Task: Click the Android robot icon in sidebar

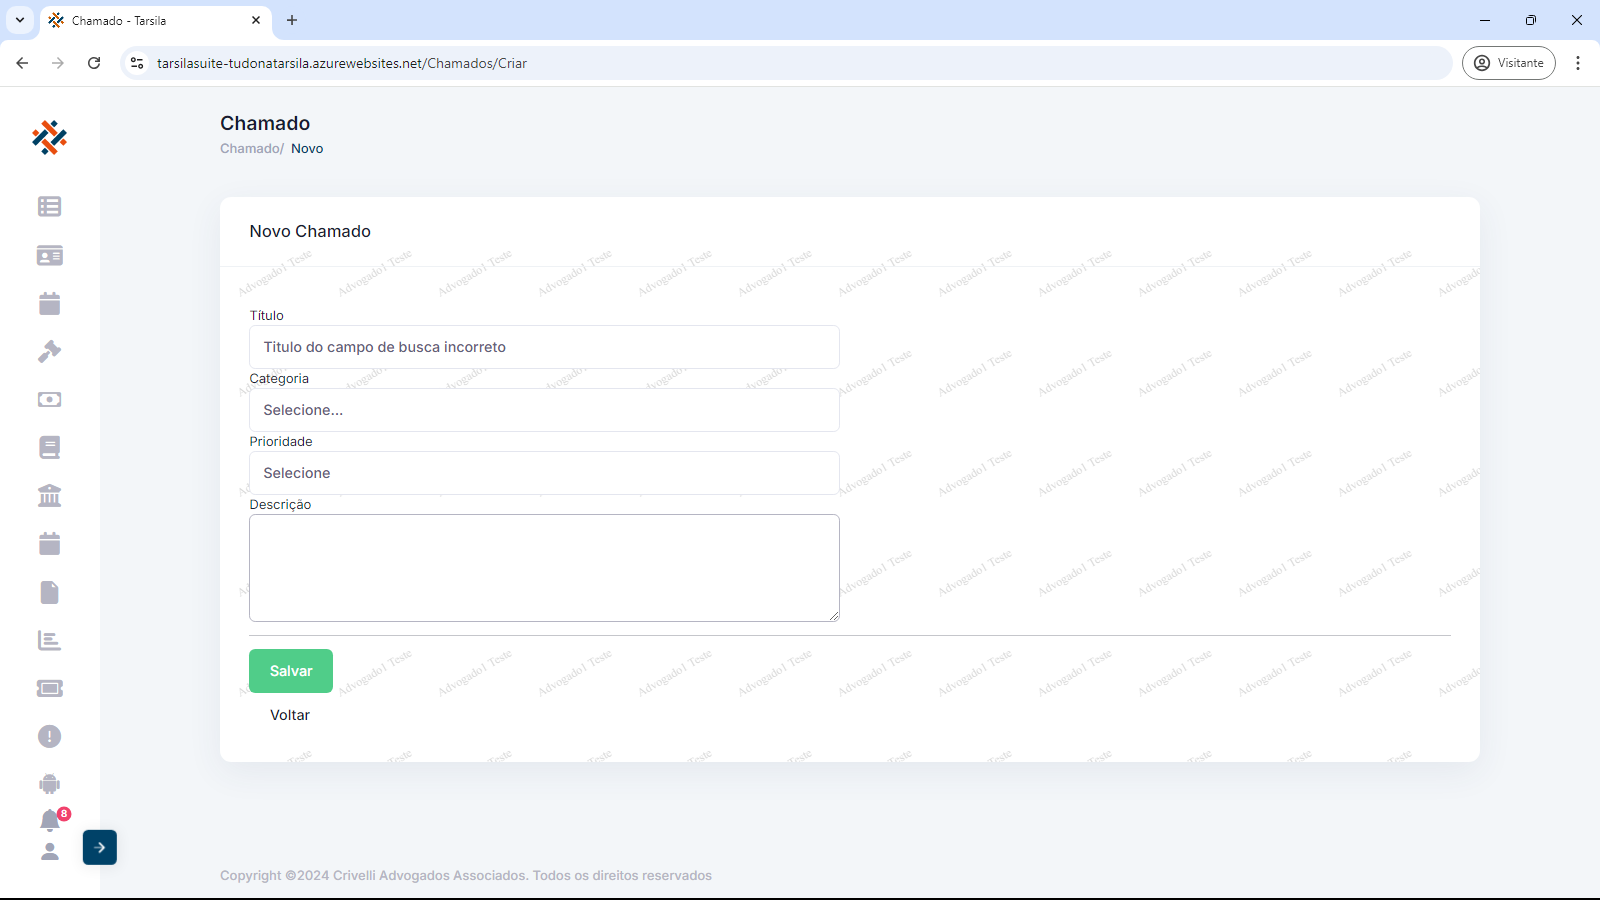Action: (x=49, y=784)
